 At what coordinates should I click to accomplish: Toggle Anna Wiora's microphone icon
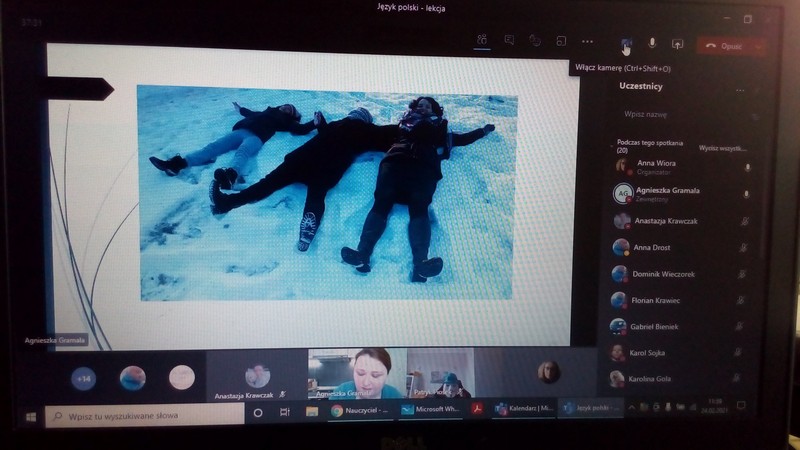[x=746, y=167]
